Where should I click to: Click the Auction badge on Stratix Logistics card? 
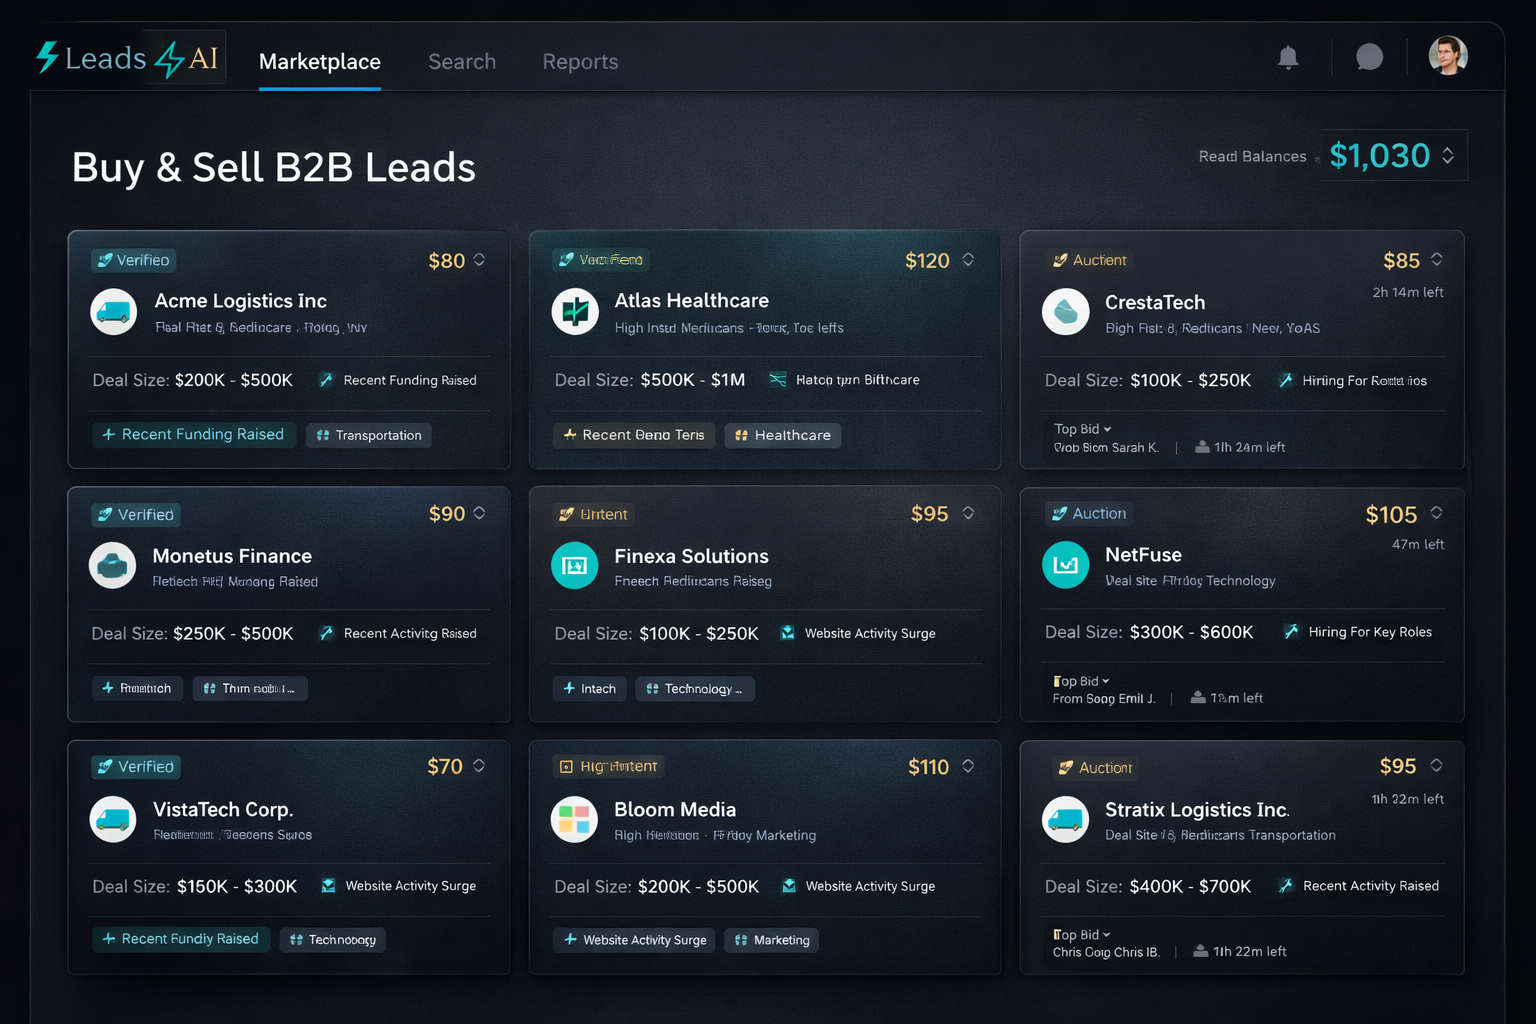[1095, 768]
